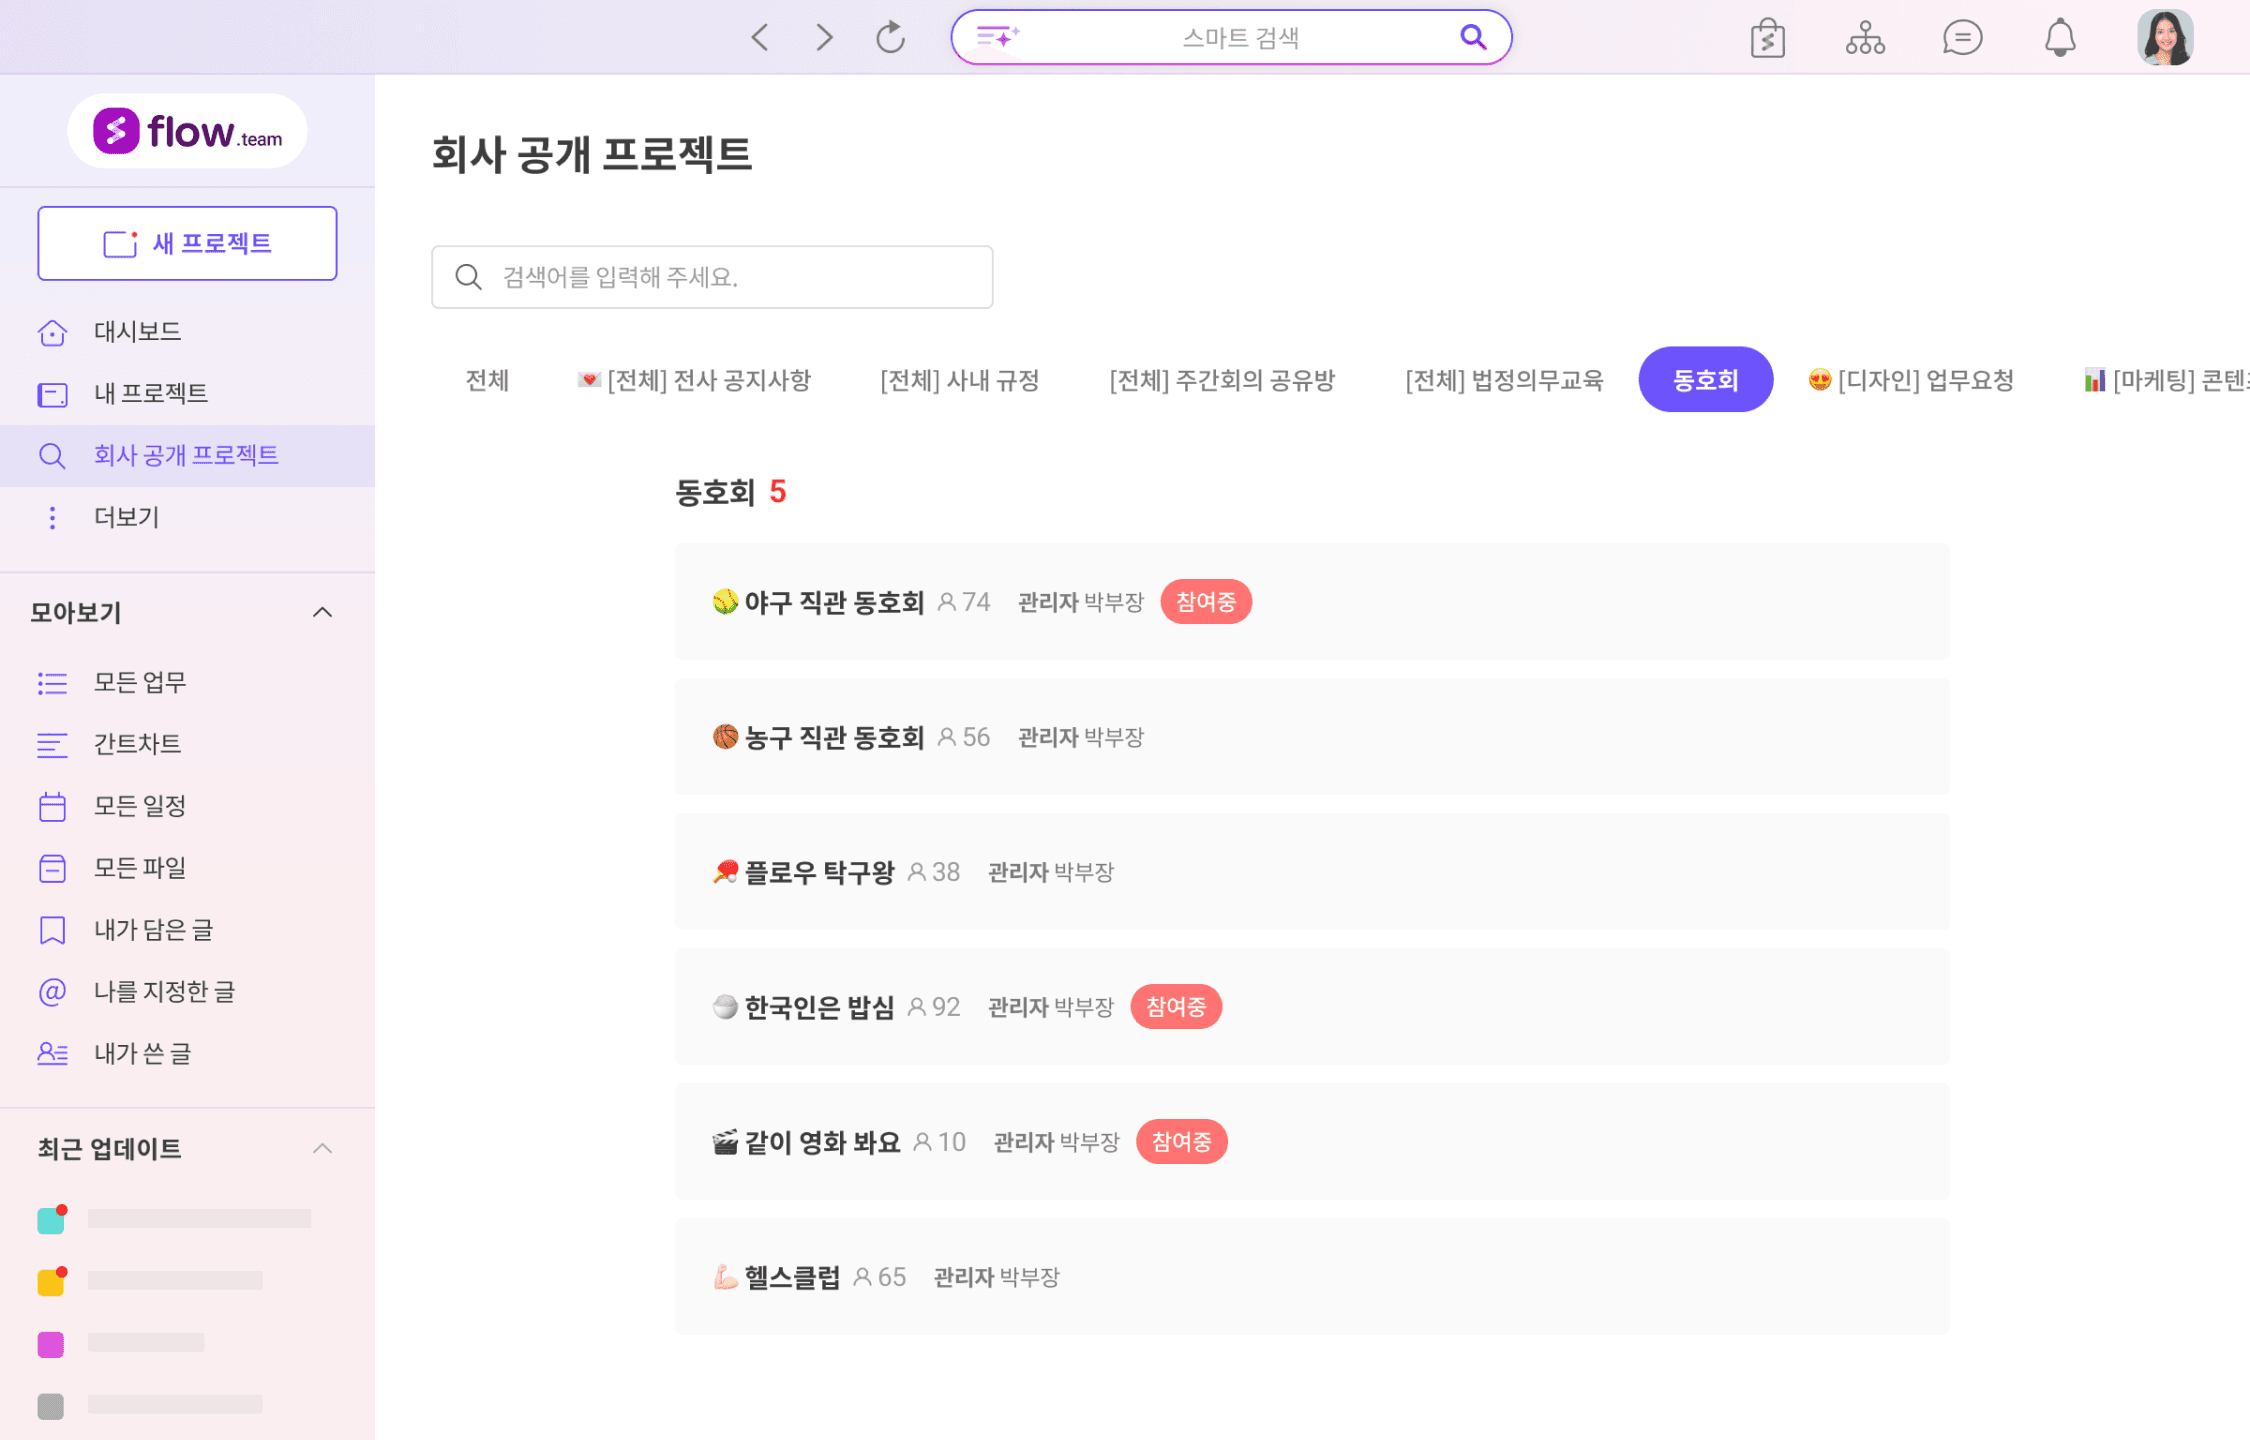Switch to the 전체 tab

tap(487, 380)
